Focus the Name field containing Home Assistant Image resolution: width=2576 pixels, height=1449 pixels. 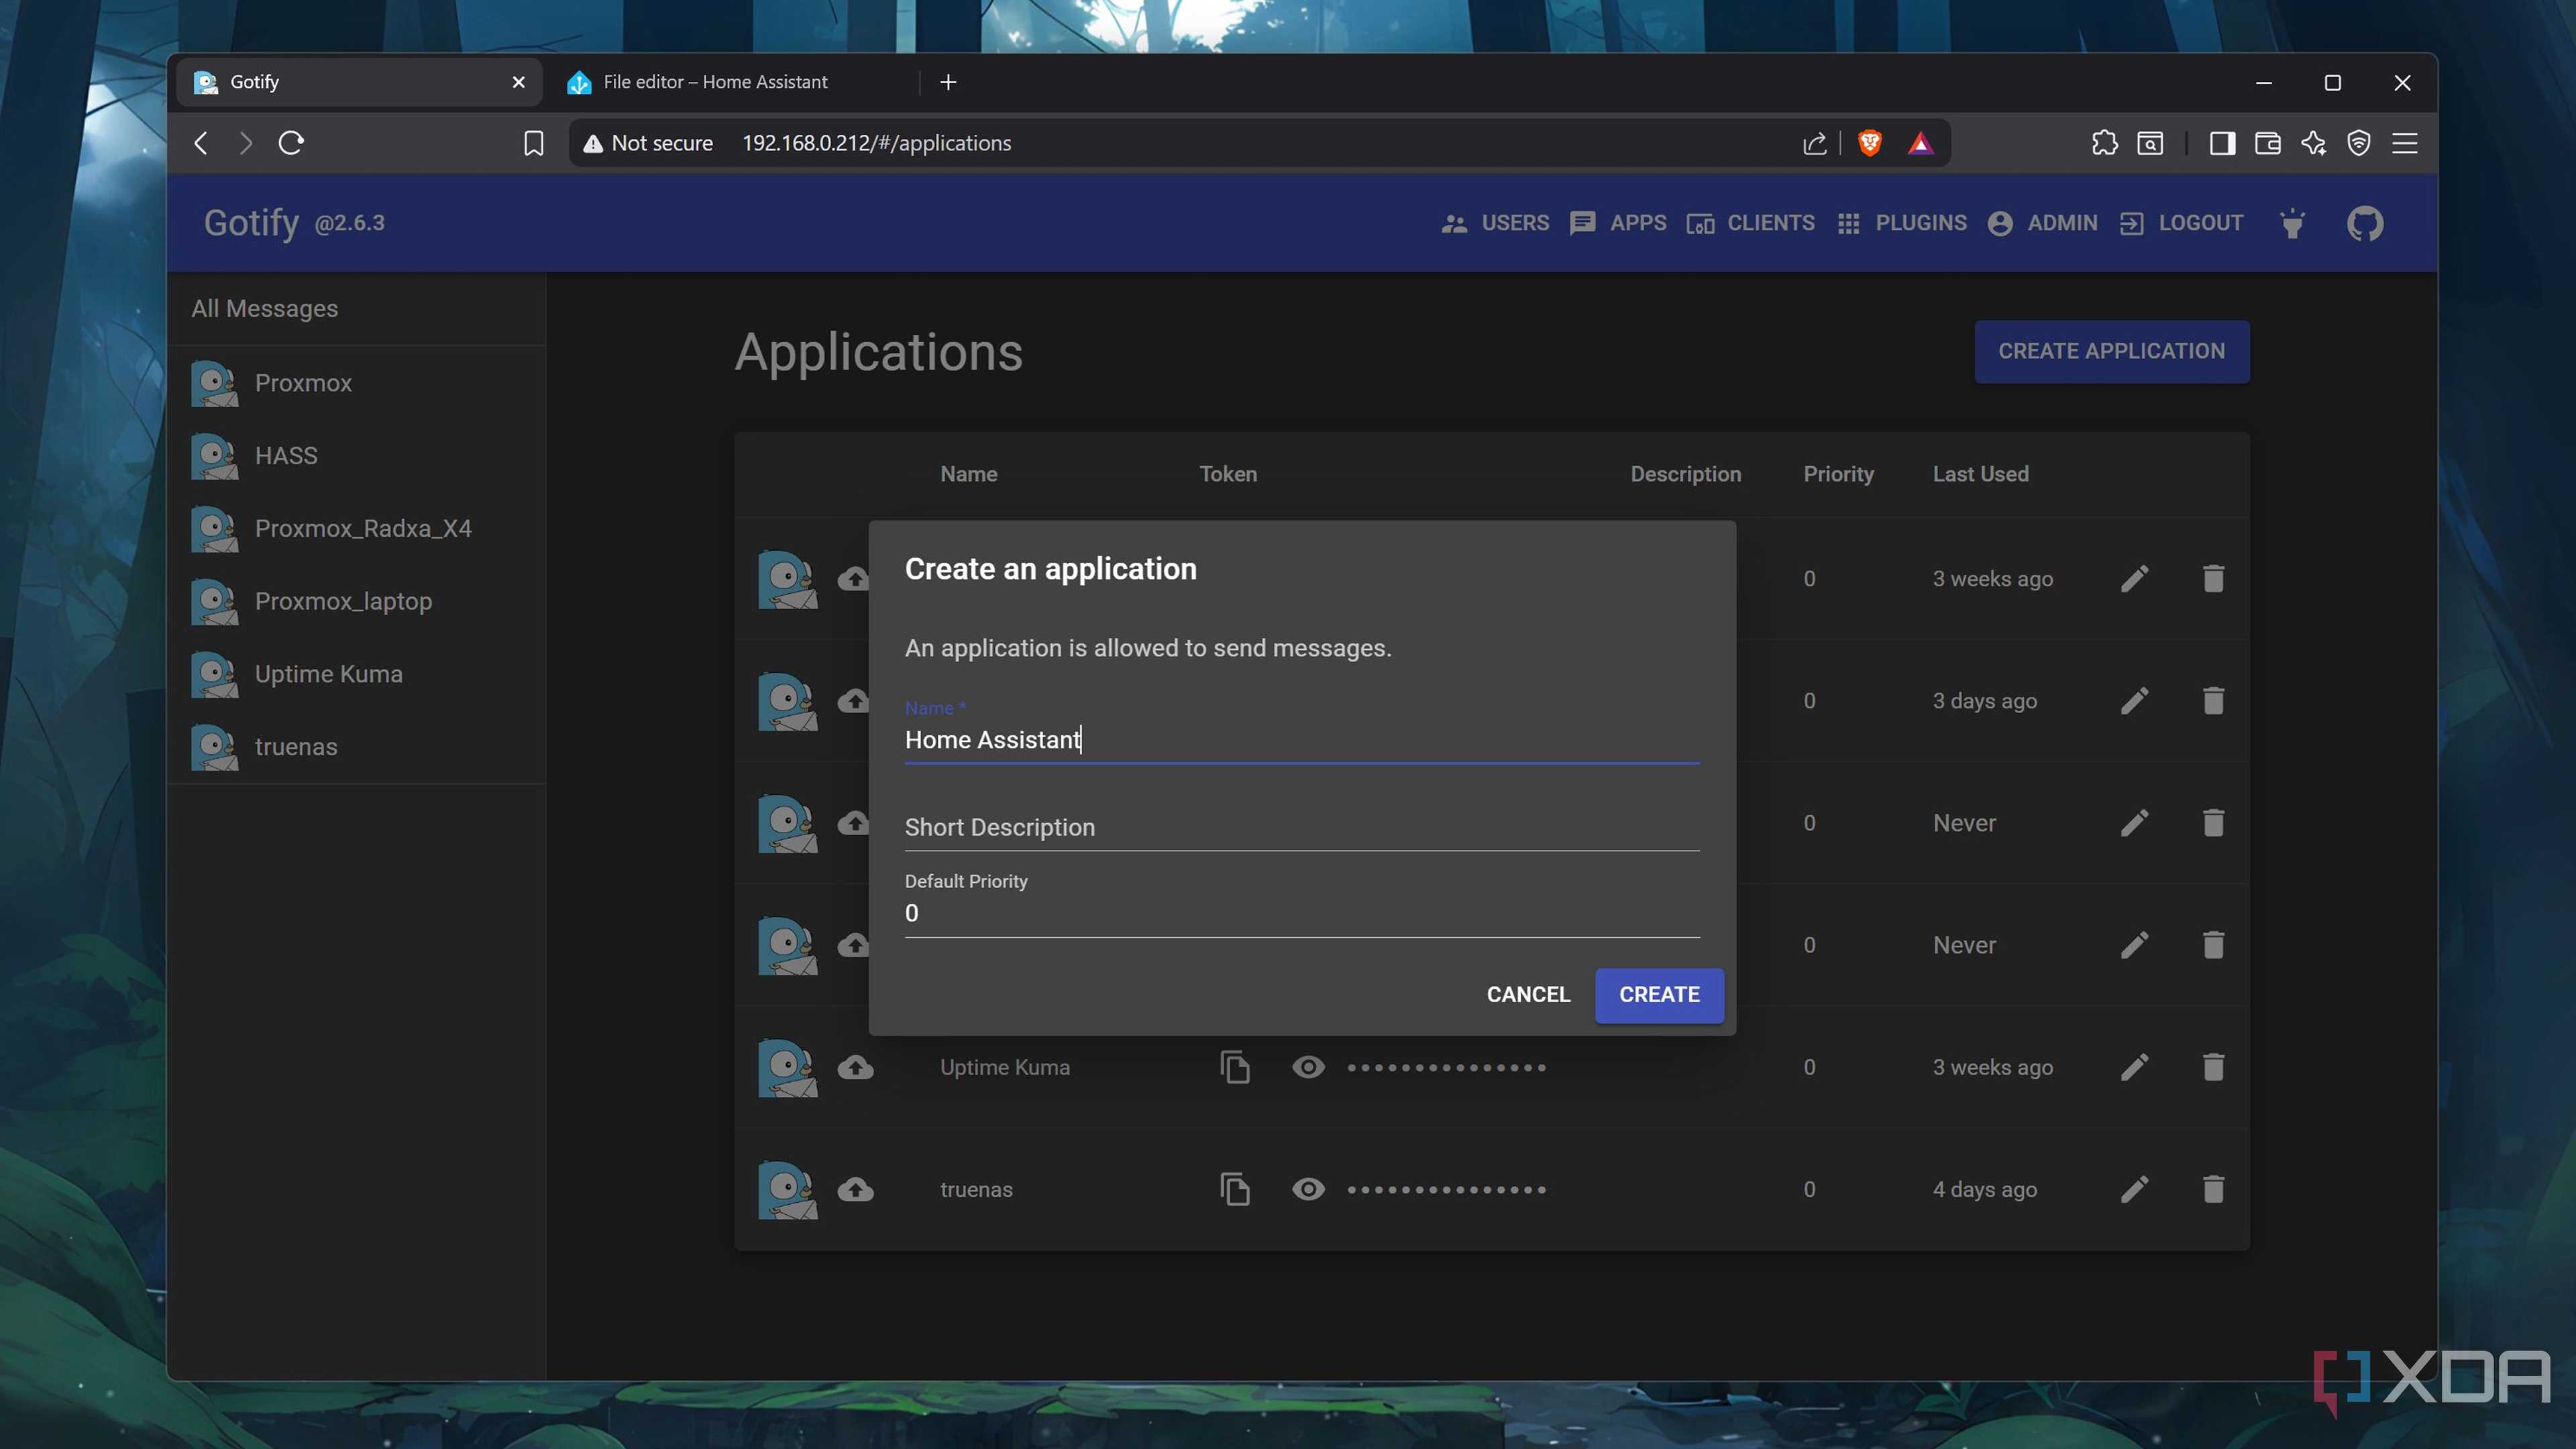1302,740
